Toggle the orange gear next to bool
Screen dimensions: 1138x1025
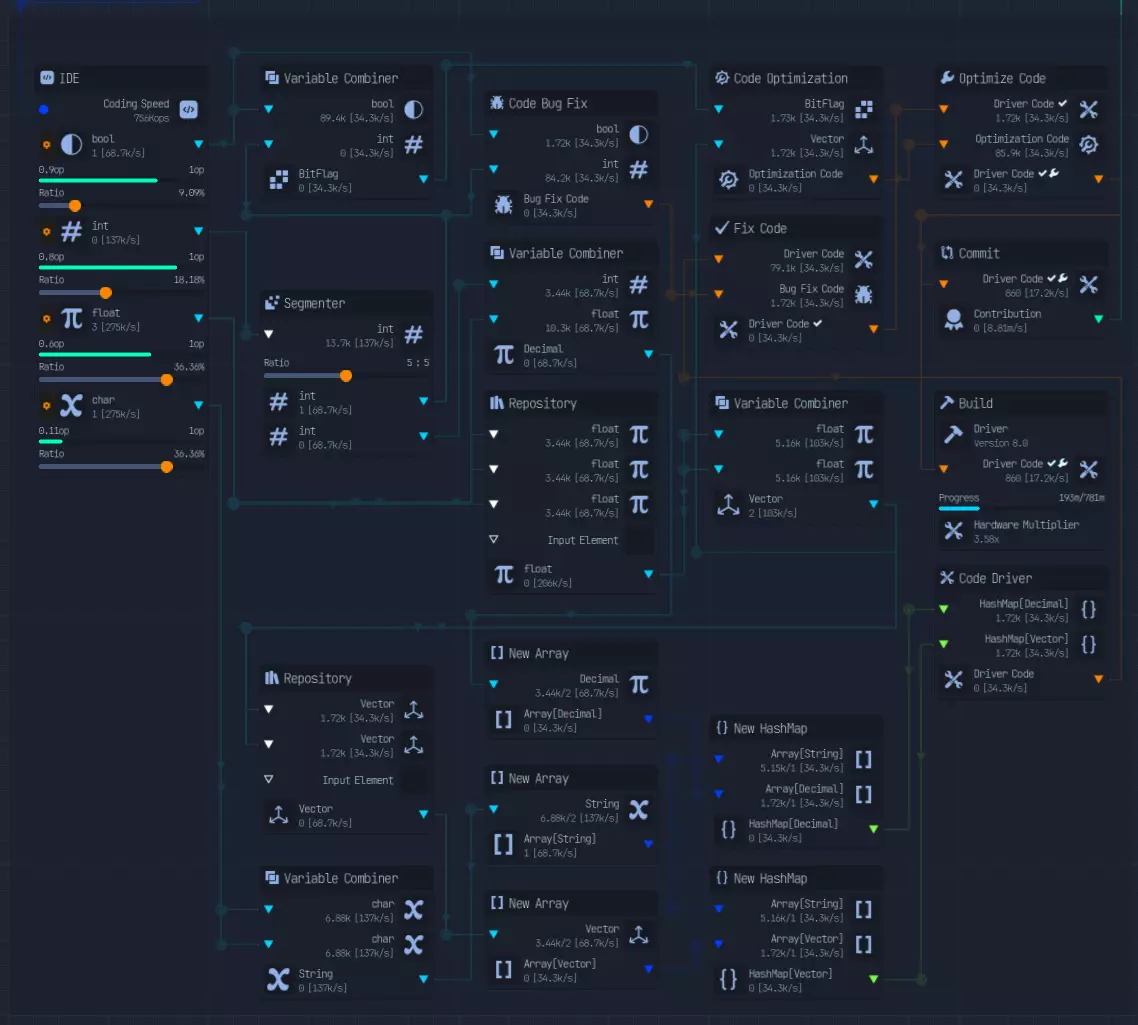pyautogui.click(x=46, y=144)
